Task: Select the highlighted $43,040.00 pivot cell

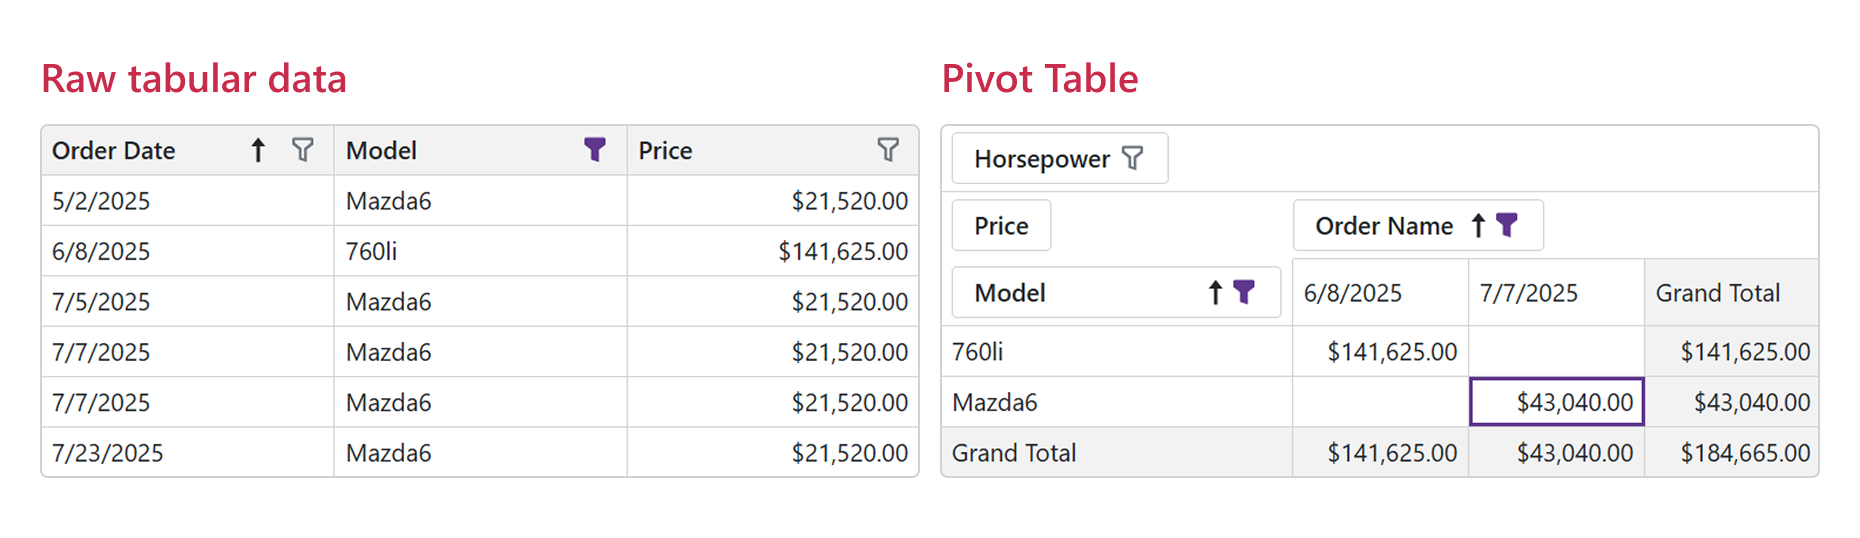Action: (x=1557, y=402)
